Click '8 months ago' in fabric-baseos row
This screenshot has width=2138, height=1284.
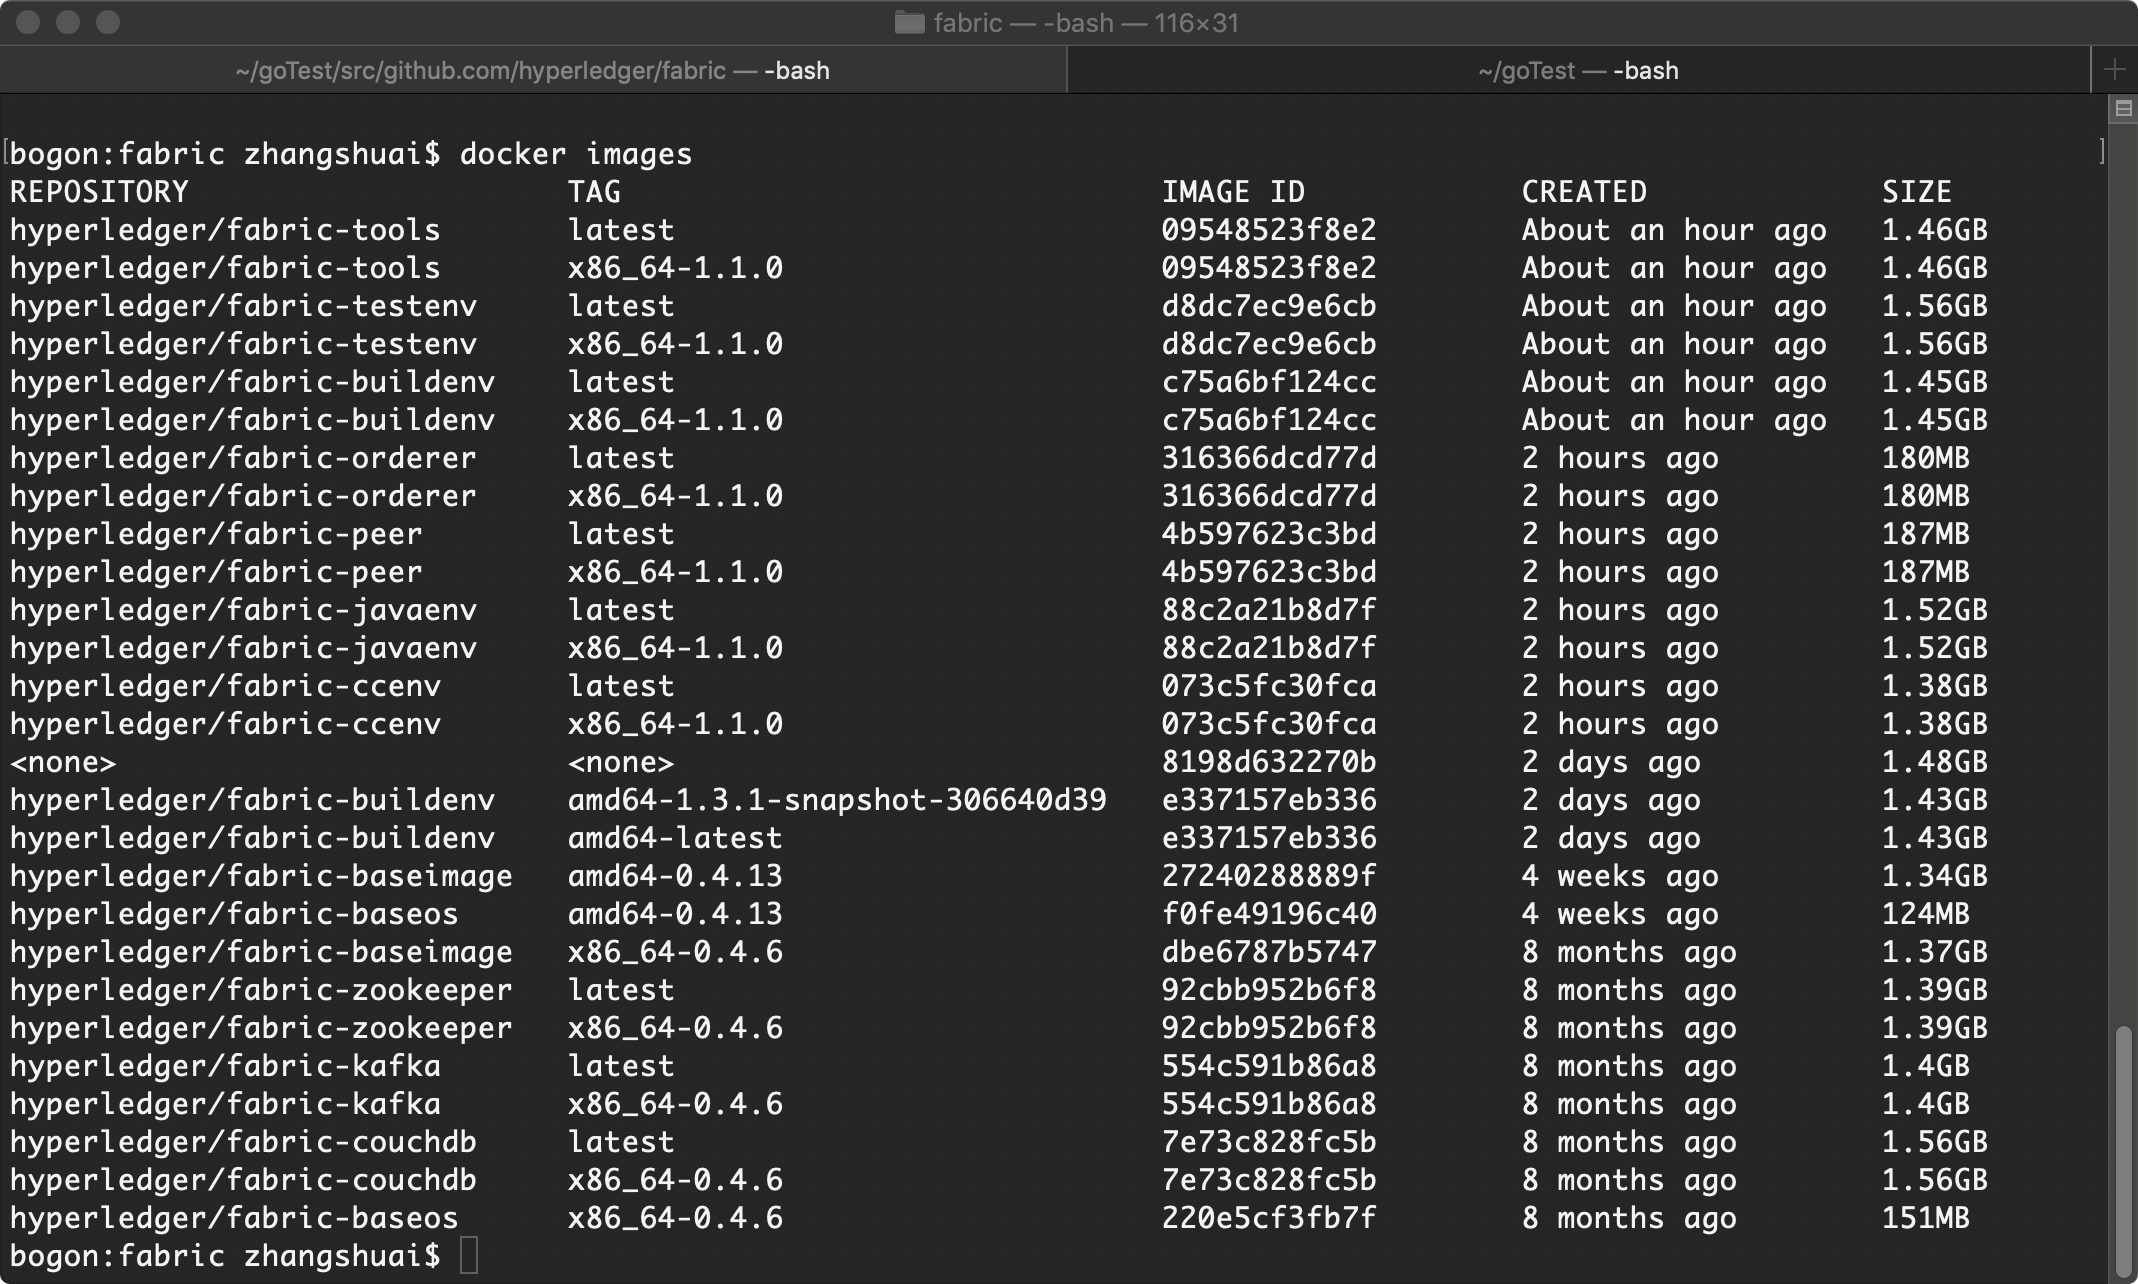pos(1629,1218)
